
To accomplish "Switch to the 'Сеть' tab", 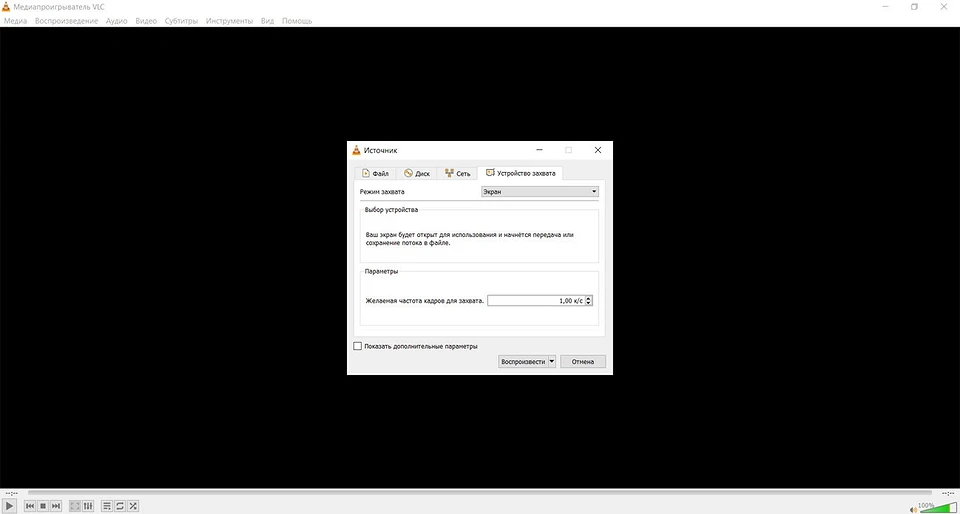I will pos(457,173).
